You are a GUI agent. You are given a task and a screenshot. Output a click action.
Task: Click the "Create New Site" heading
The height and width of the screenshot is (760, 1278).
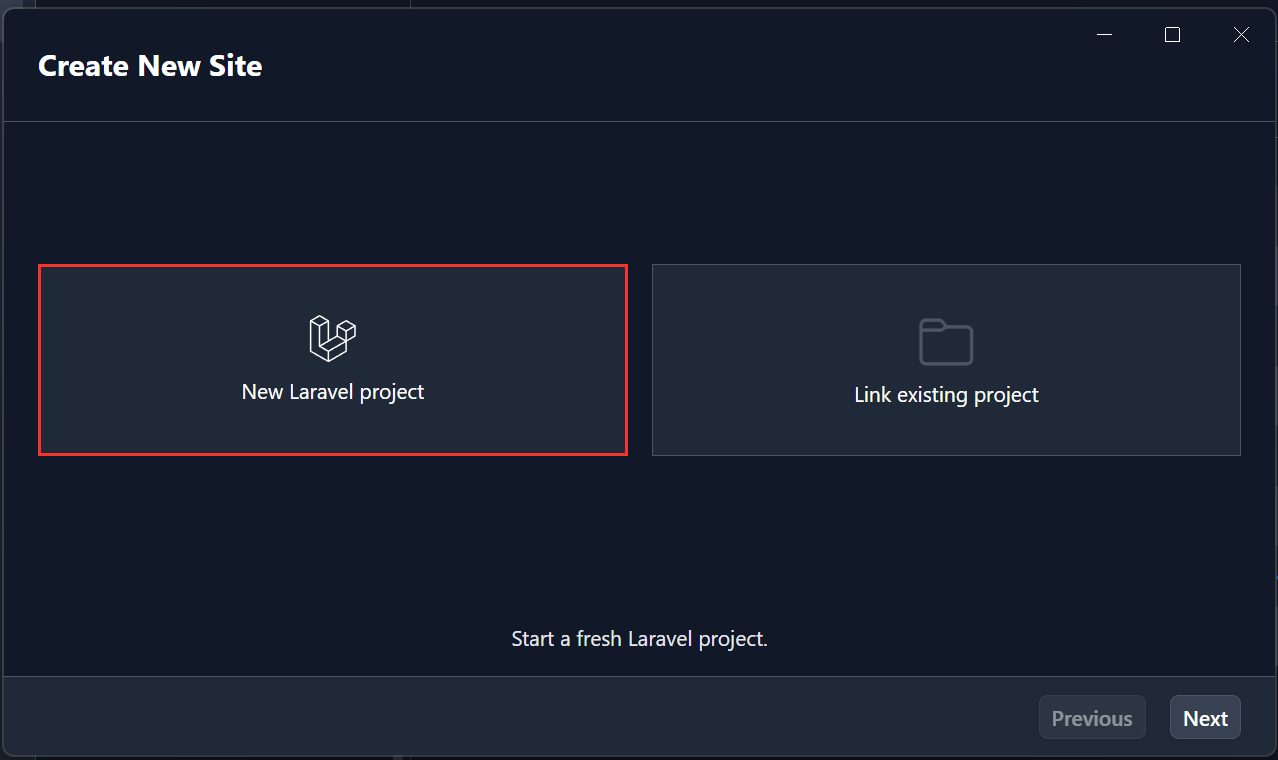(x=150, y=66)
